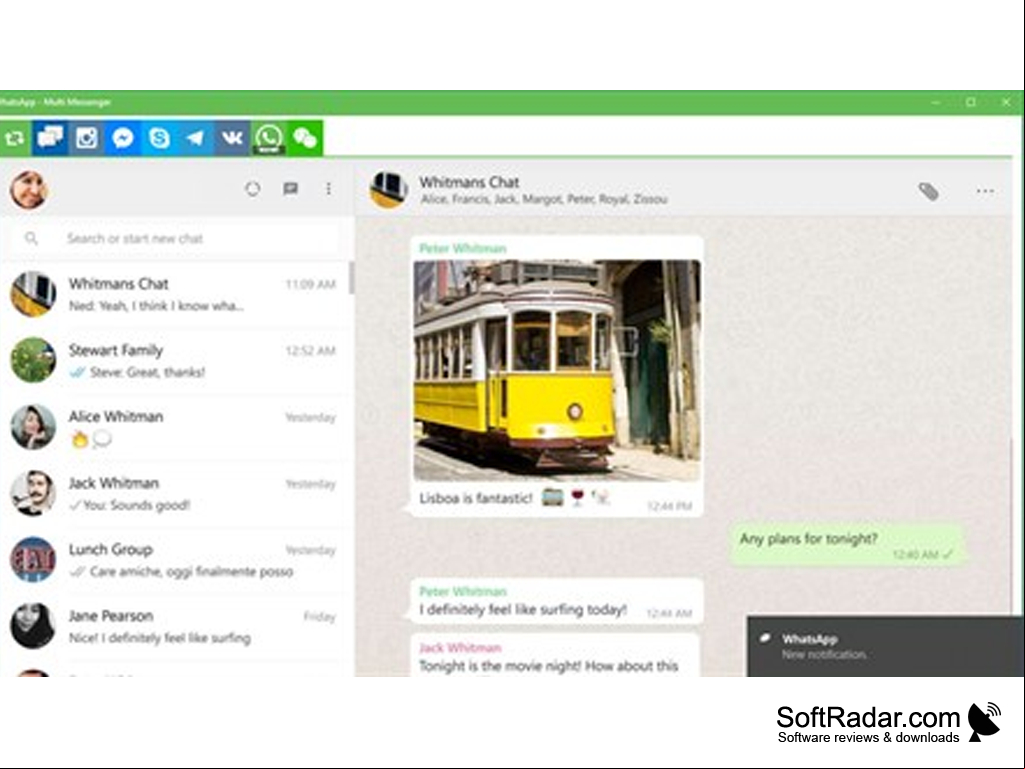The height and width of the screenshot is (769, 1025).
Task: Open the Stewart Family conversation
Action: 175,360
